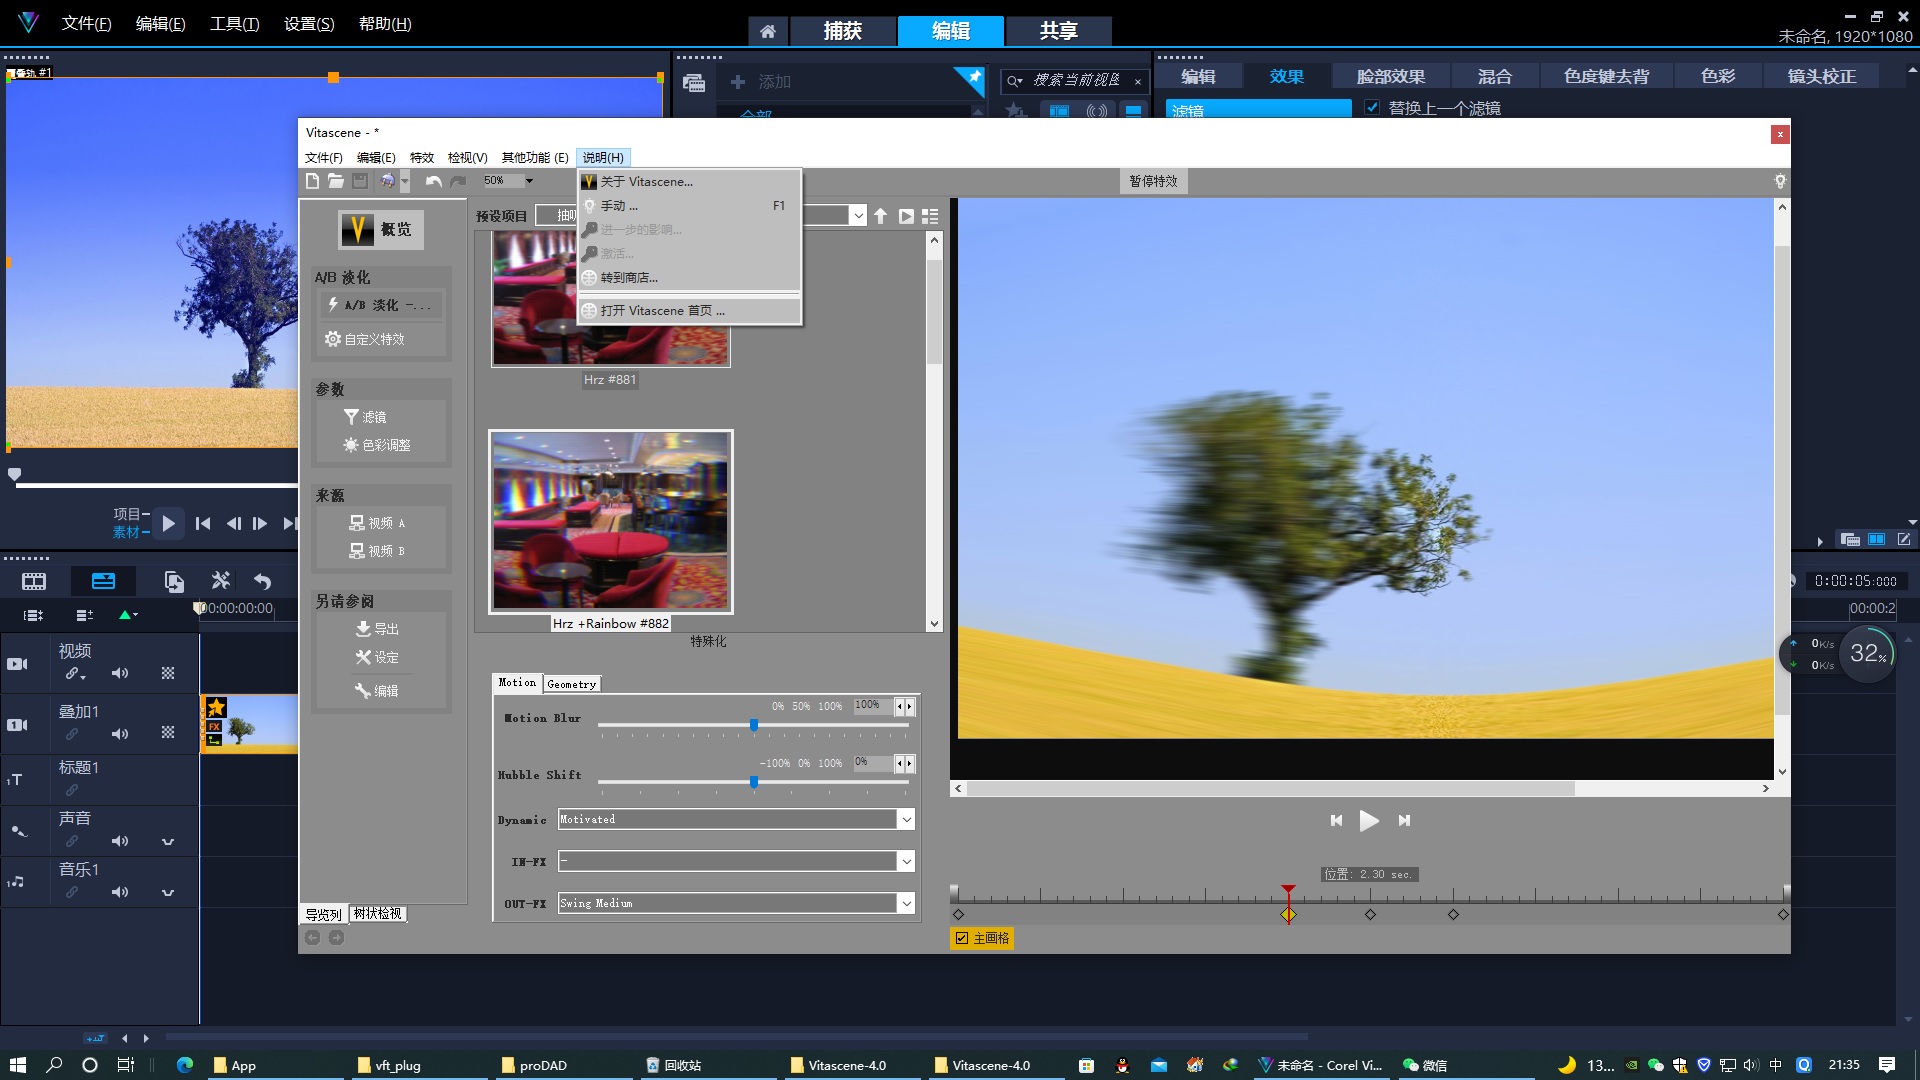Click the Corel search field 搜索当前视图

[x=1077, y=81]
